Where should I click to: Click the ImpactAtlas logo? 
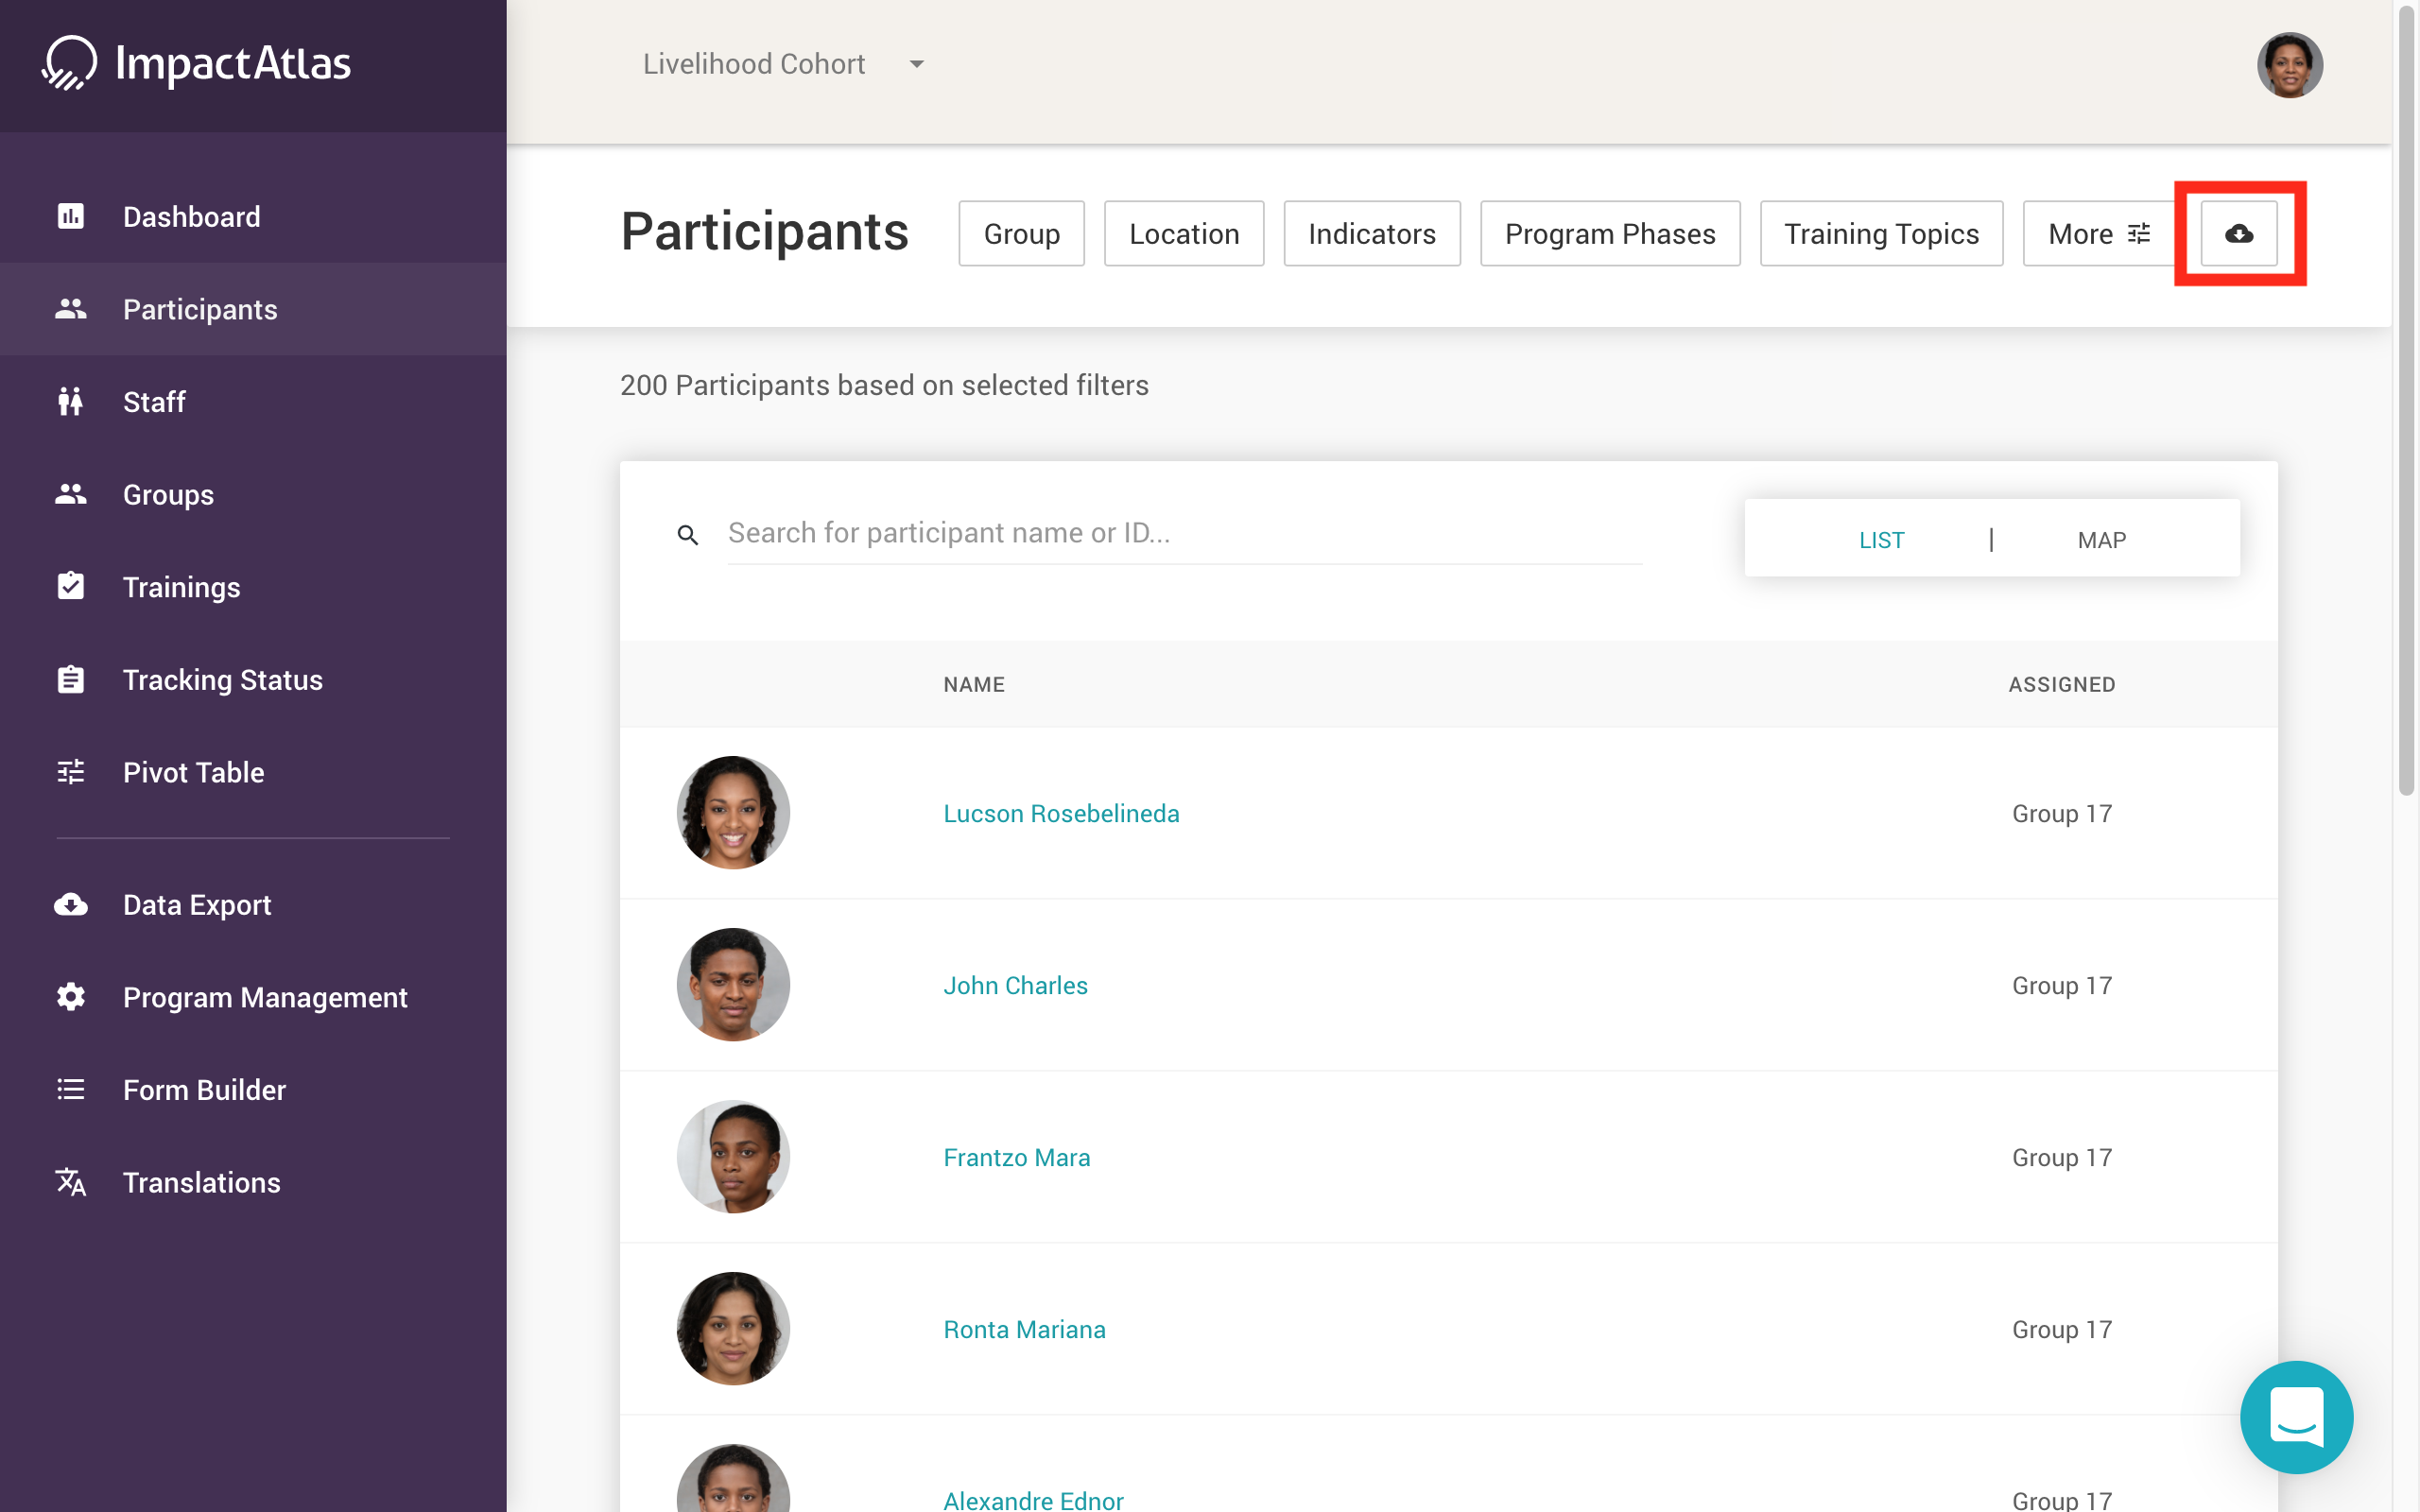(196, 64)
